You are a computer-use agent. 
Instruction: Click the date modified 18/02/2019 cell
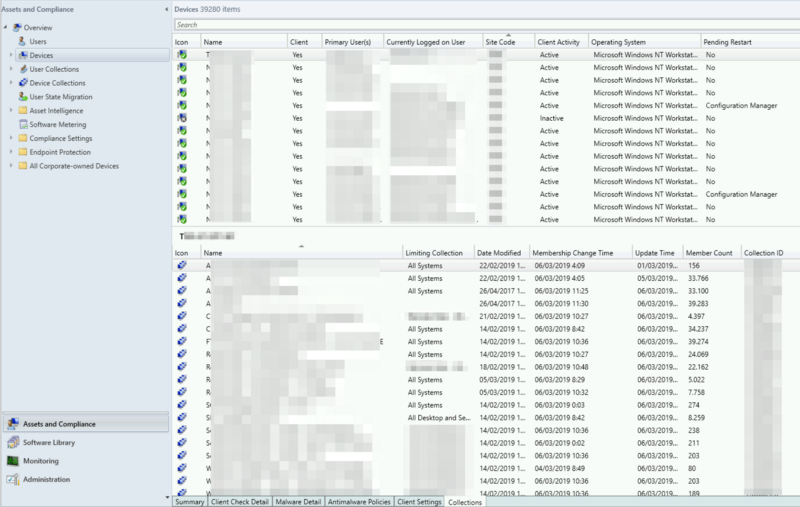tap(502, 367)
